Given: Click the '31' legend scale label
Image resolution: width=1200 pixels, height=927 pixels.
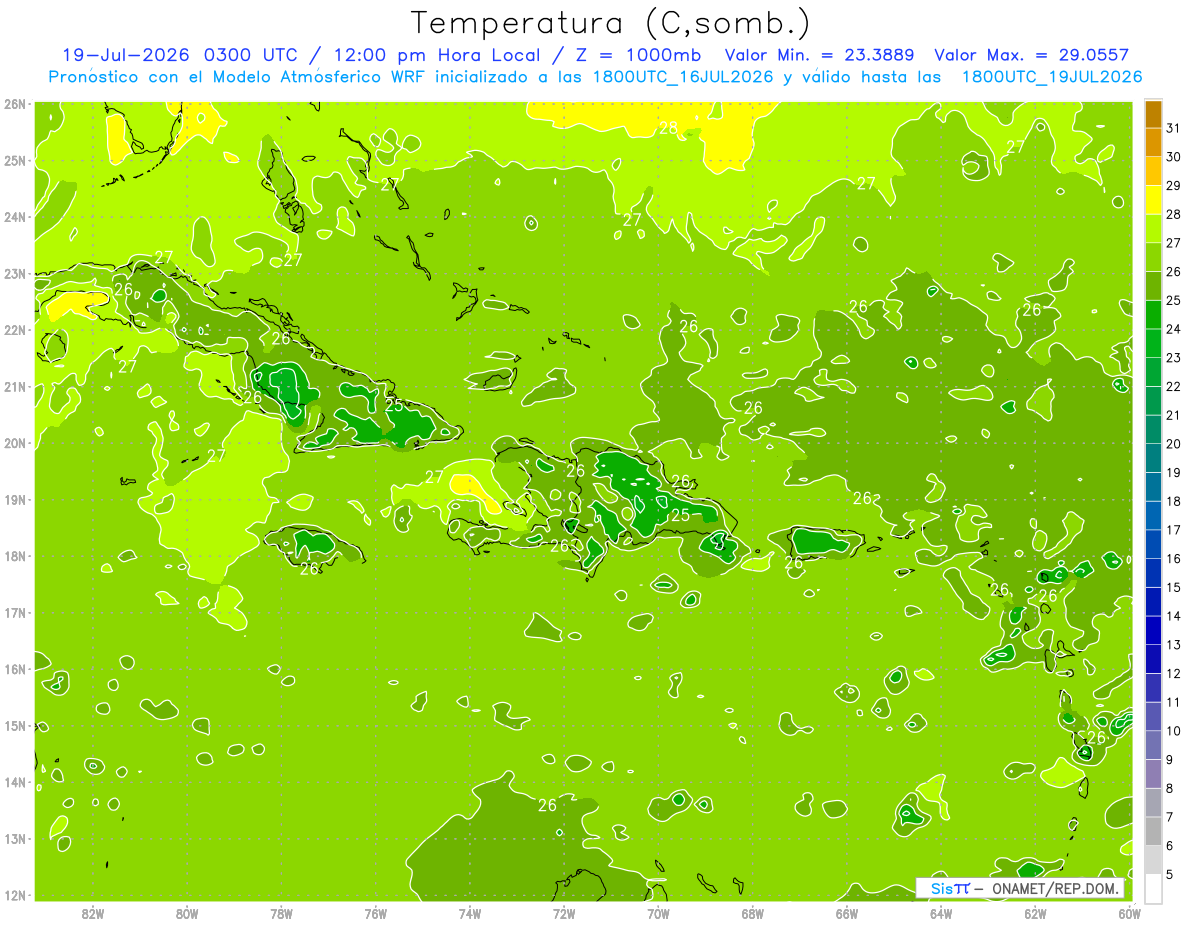Looking at the screenshot, I should coord(1173,128).
